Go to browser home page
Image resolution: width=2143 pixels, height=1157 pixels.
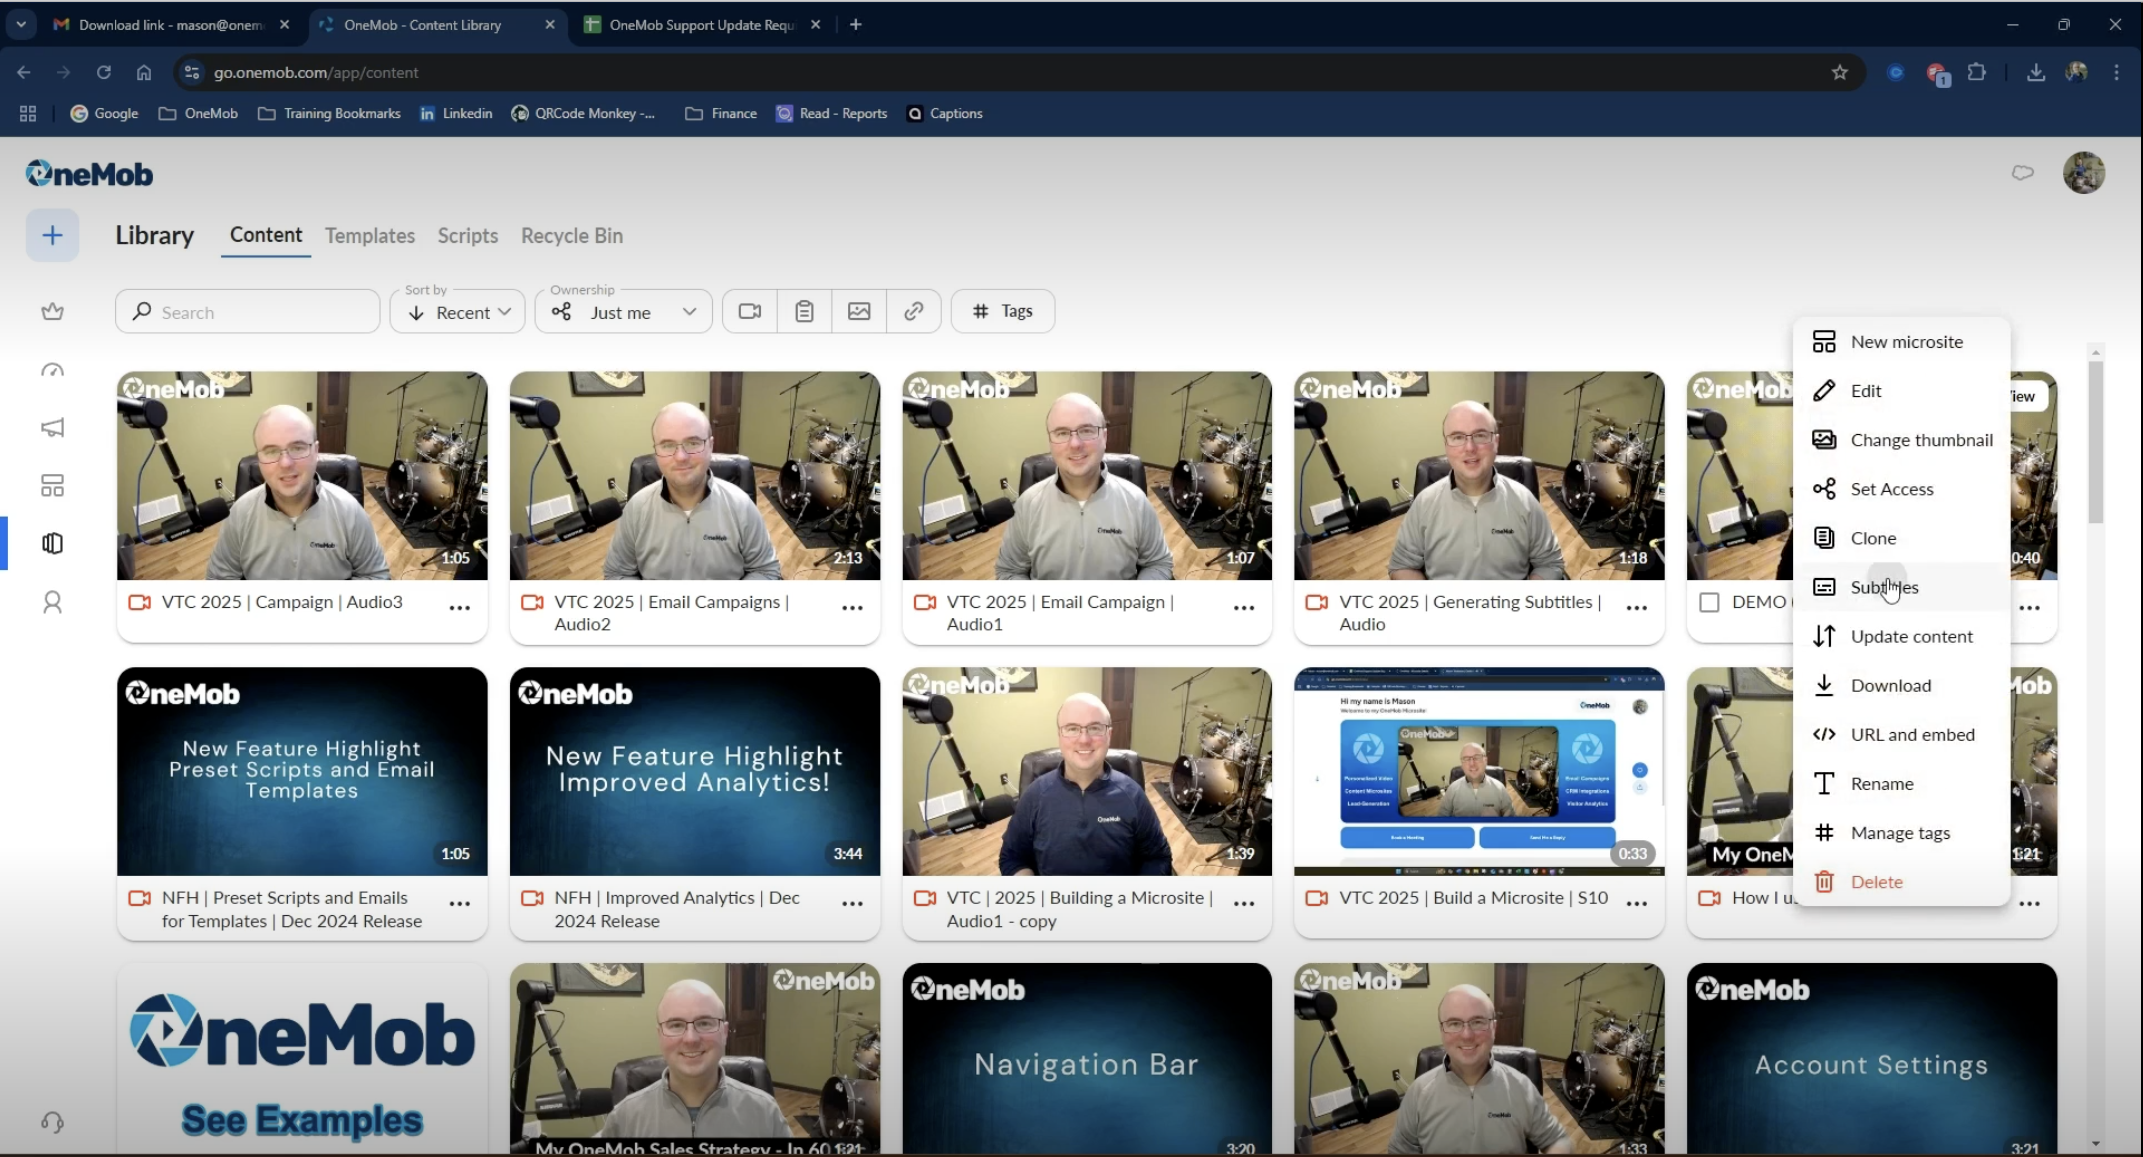[x=144, y=72]
